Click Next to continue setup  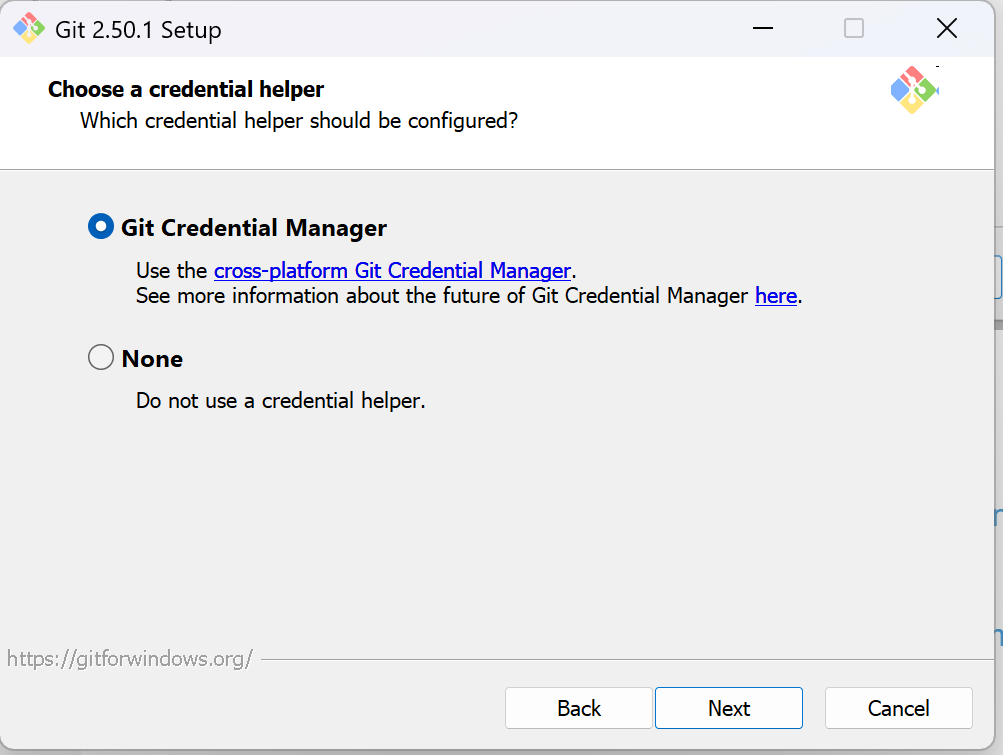click(729, 708)
